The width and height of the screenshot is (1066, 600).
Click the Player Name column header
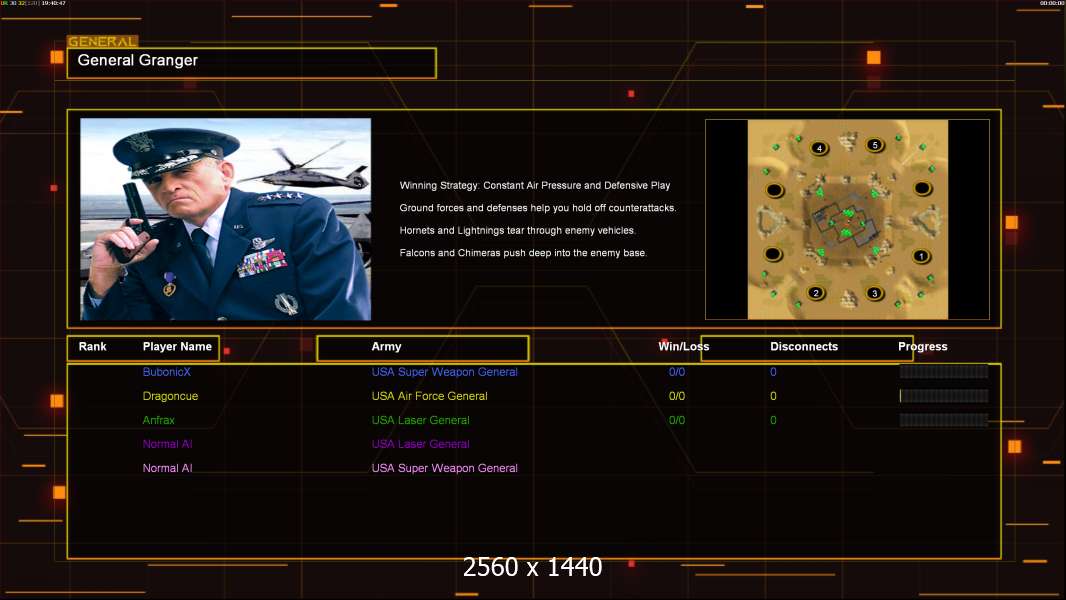click(177, 347)
